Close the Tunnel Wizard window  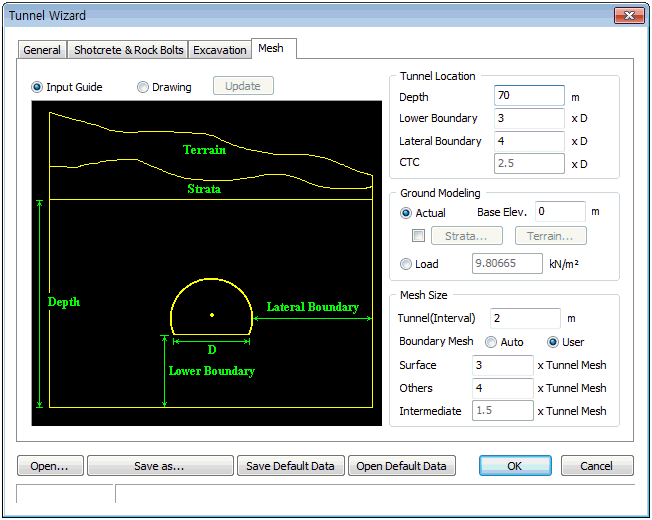pyautogui.click(x=627, y=16)
